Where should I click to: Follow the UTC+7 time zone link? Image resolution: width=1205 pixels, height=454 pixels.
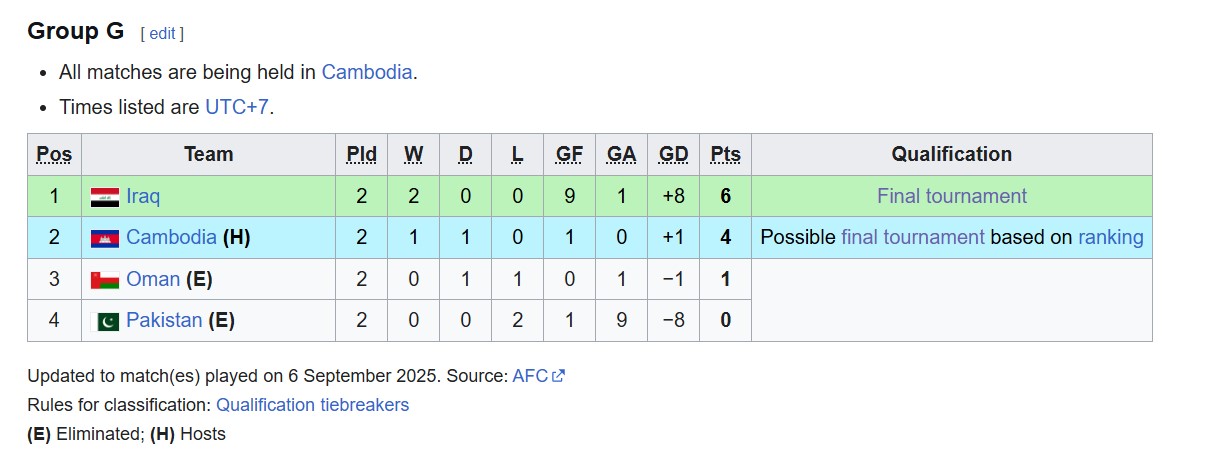click(x=237, y=107)
